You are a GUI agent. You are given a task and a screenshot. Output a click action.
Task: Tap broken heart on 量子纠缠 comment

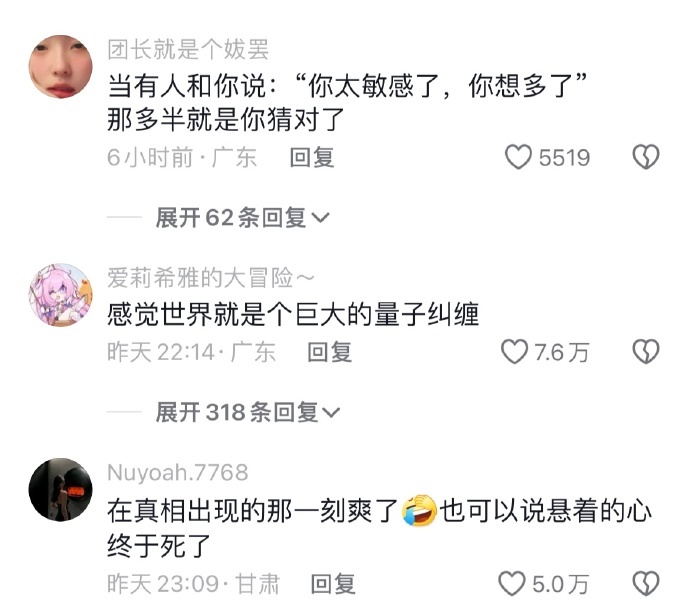click(x=646, y=352)
